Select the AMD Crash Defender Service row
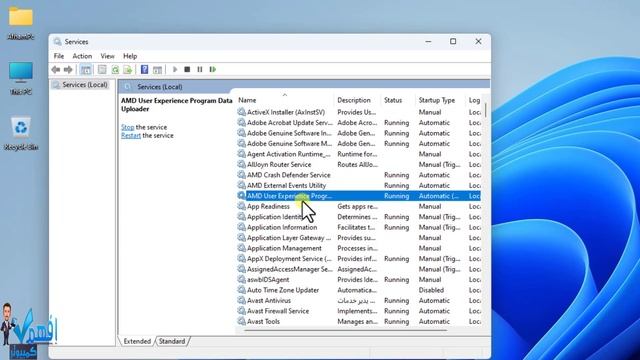 [358, 175]
